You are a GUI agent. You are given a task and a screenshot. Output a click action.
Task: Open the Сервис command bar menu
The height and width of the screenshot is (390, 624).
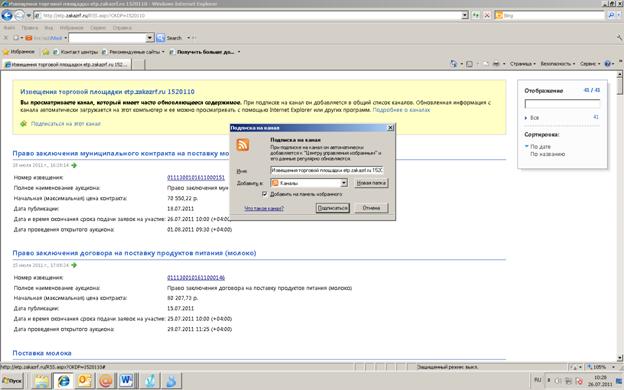point(589,64)
